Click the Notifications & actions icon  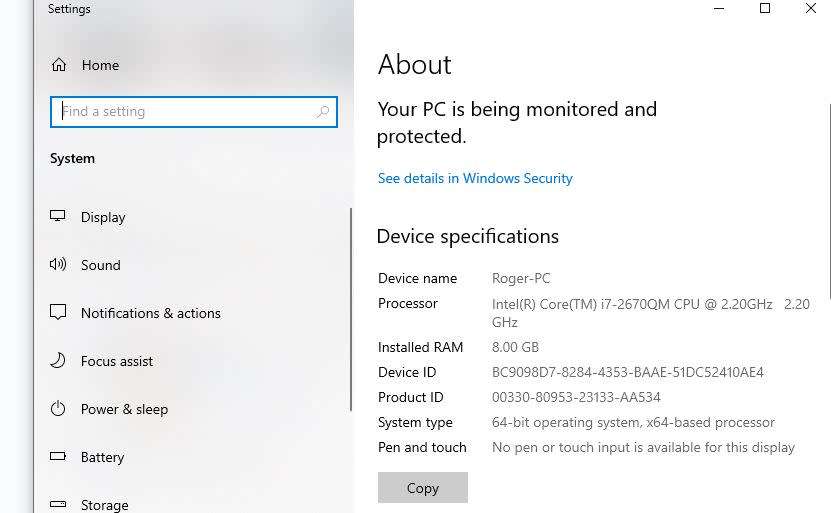[58, 313]
